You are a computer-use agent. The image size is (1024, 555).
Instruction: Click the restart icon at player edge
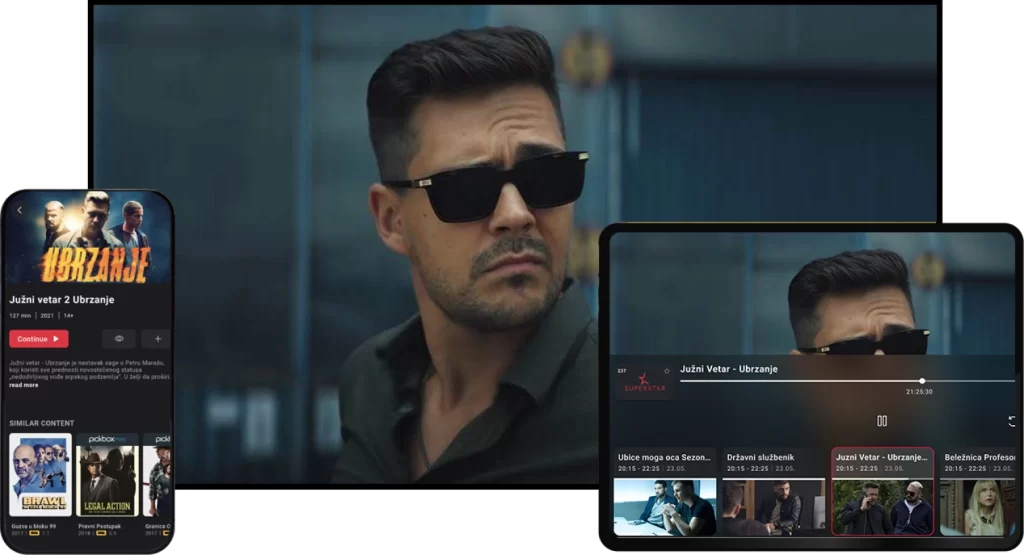(1012, 421)
